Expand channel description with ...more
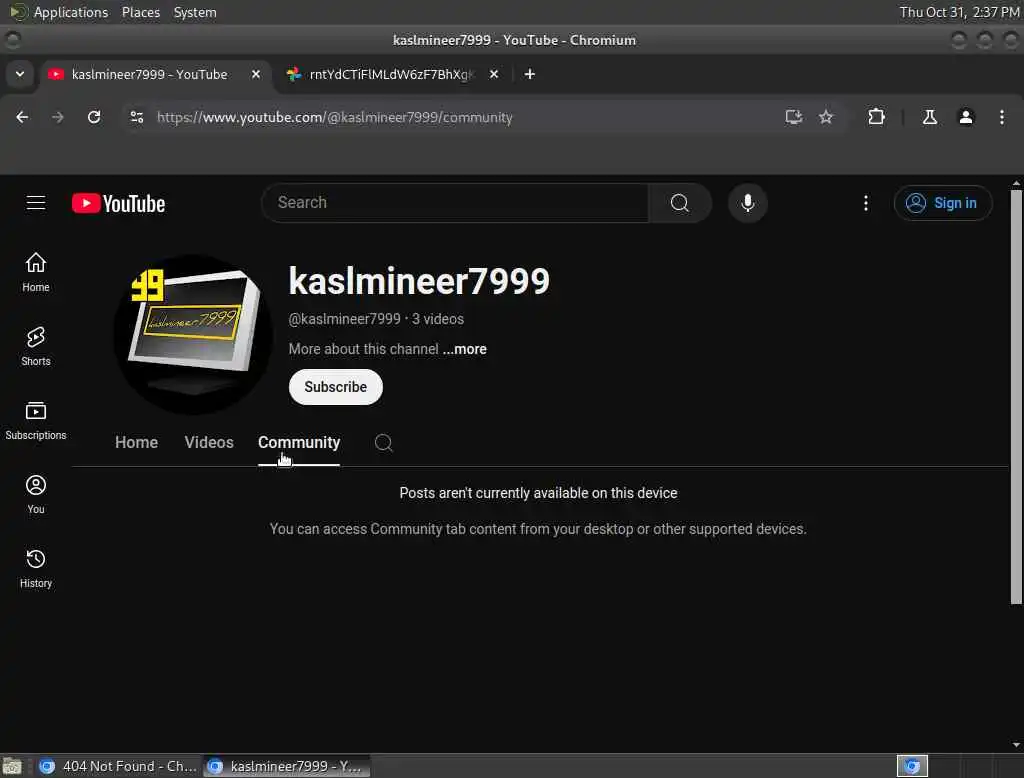Viewport: 1024px width, 778px height. 464,349
